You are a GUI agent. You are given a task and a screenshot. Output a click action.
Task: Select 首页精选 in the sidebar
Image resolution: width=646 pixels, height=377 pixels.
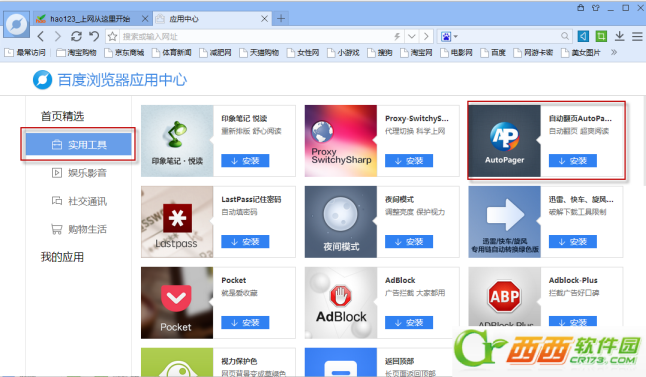click(x=62, y=116)
